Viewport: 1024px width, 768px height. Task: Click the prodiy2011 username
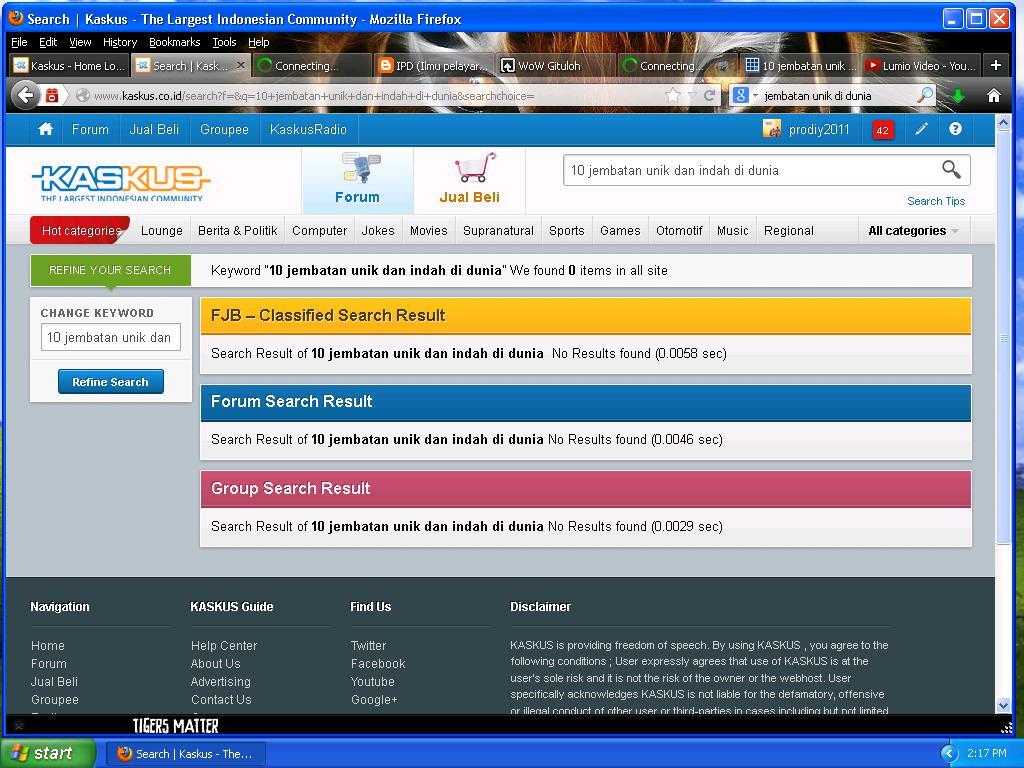[x=819, y=129]
